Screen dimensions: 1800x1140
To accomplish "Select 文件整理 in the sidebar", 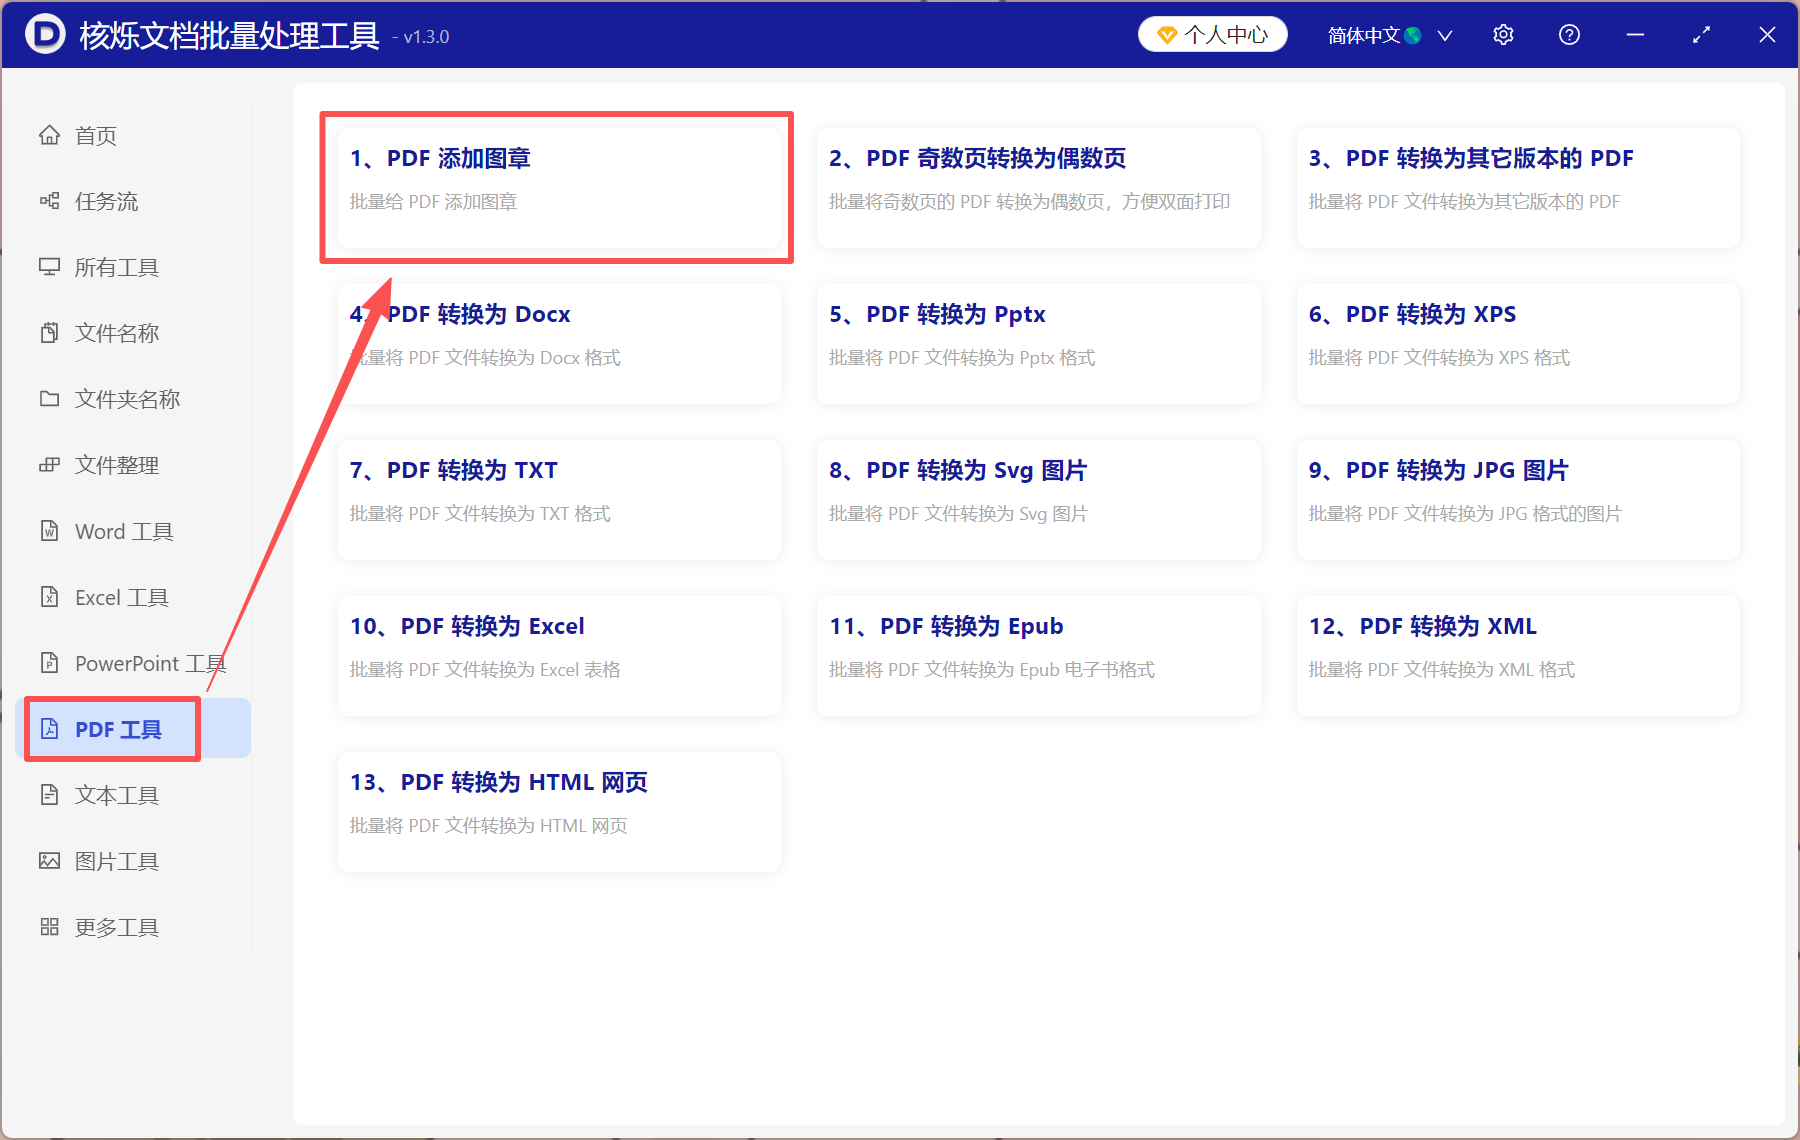I will (x=50, y=464).
